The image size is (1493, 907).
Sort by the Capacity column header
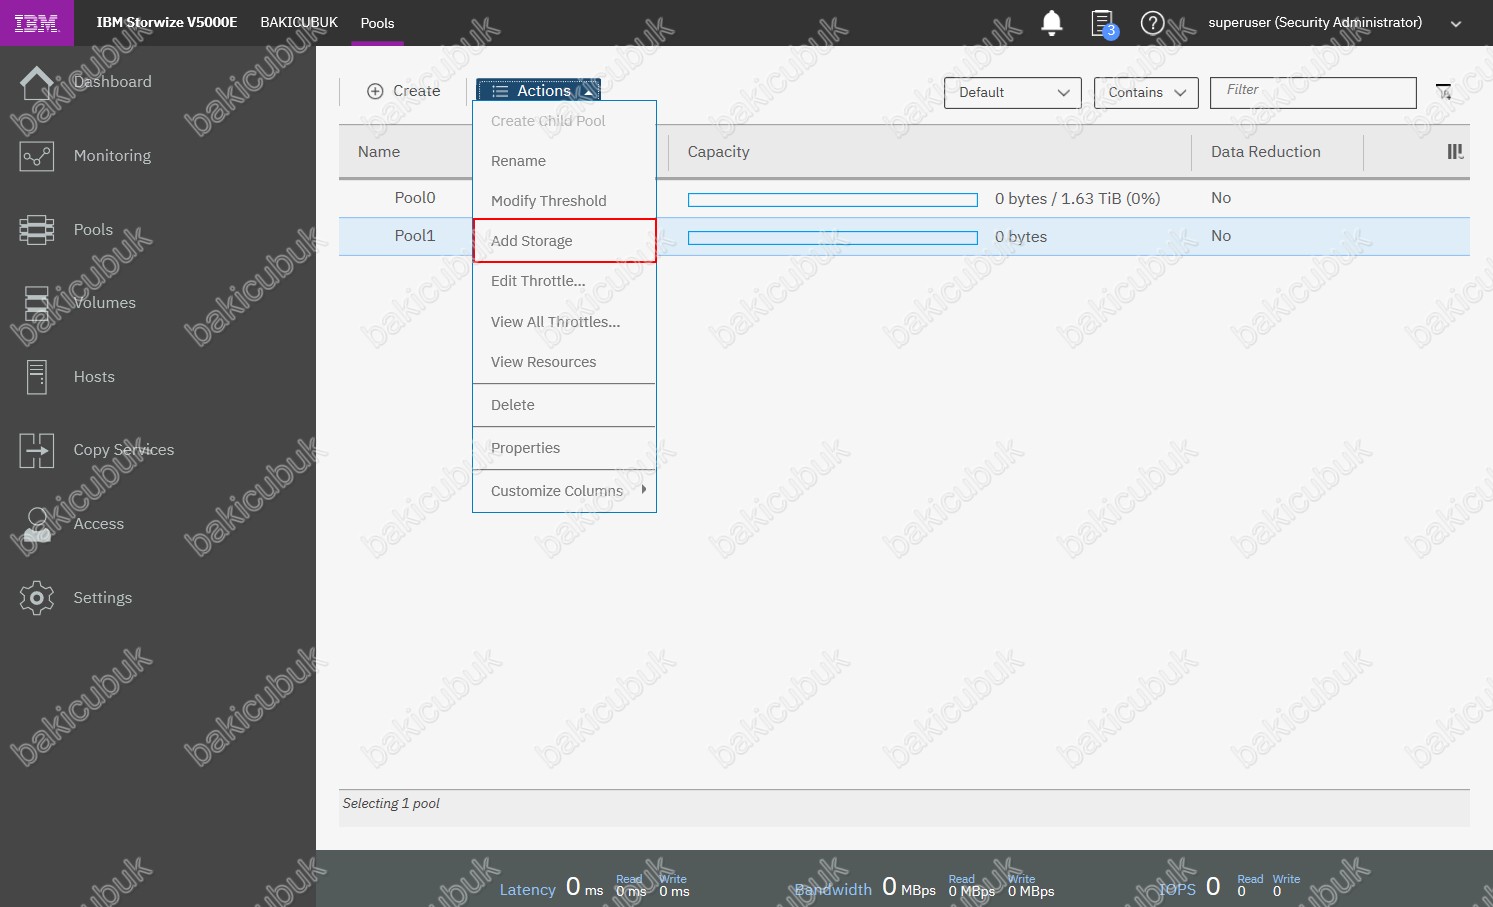pyautogui.click(x=718, y=152)
